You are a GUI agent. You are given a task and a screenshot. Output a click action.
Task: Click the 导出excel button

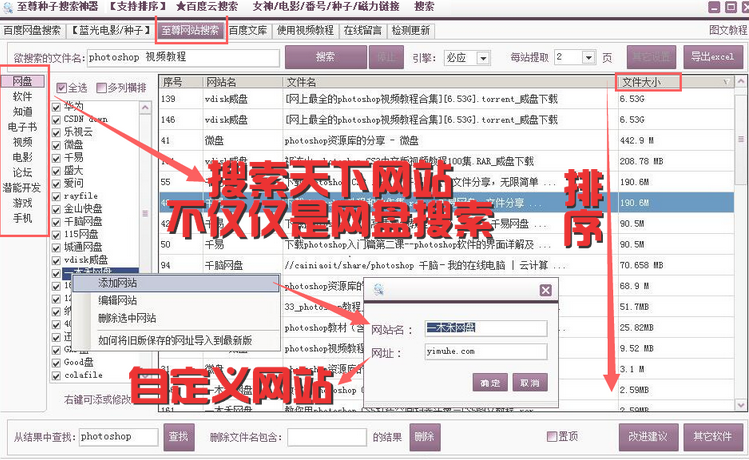[712, 57]
